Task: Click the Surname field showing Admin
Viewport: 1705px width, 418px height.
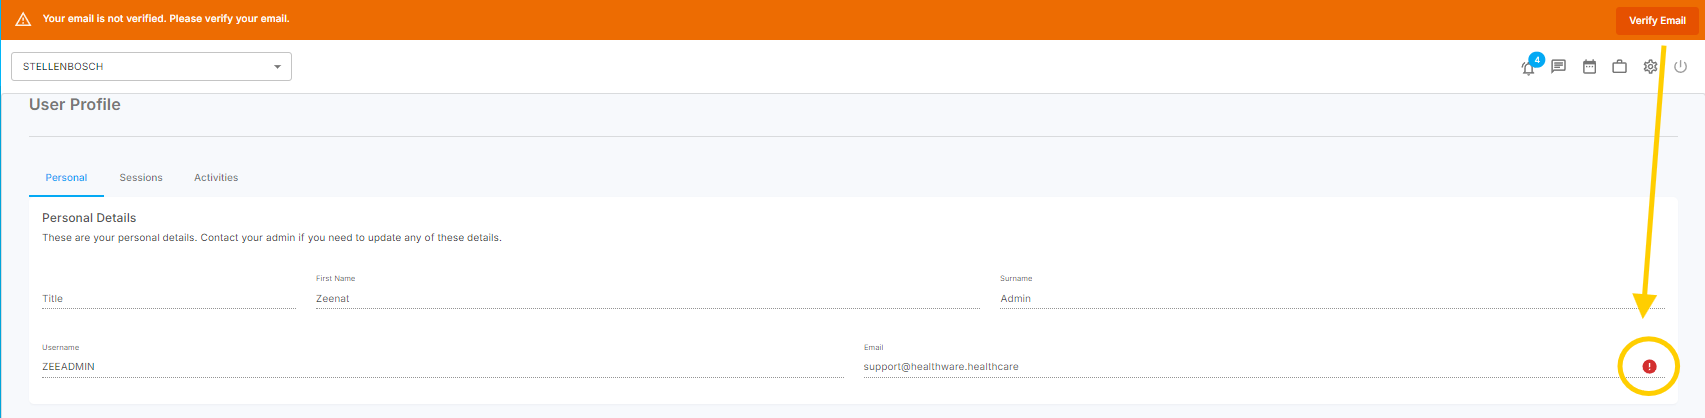Action: [1330, 298]
